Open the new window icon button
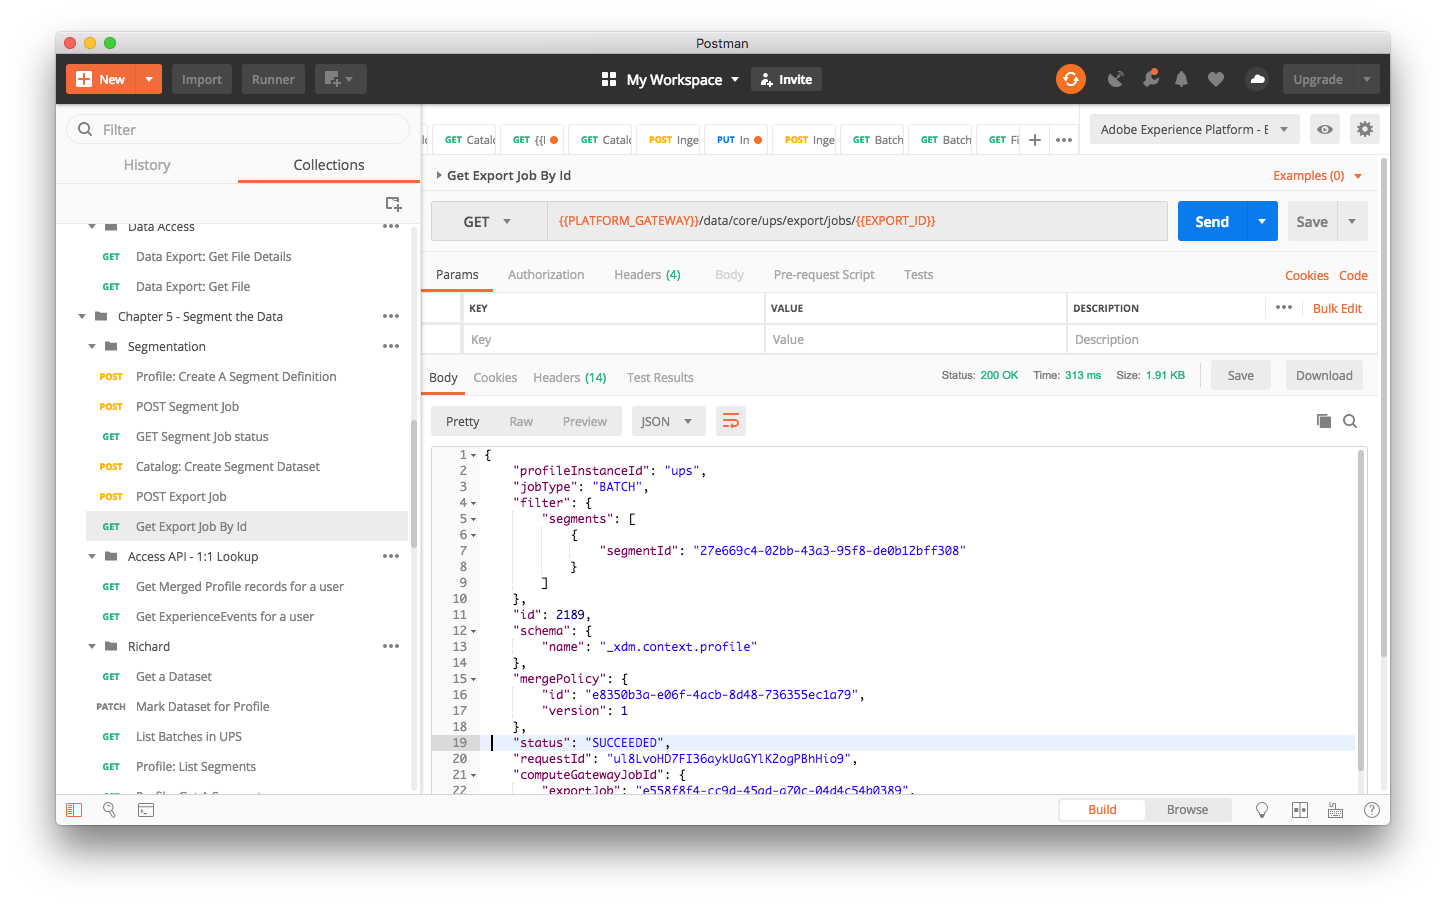Viewport: 1446px width, 905px height. (x=340, y=79)
